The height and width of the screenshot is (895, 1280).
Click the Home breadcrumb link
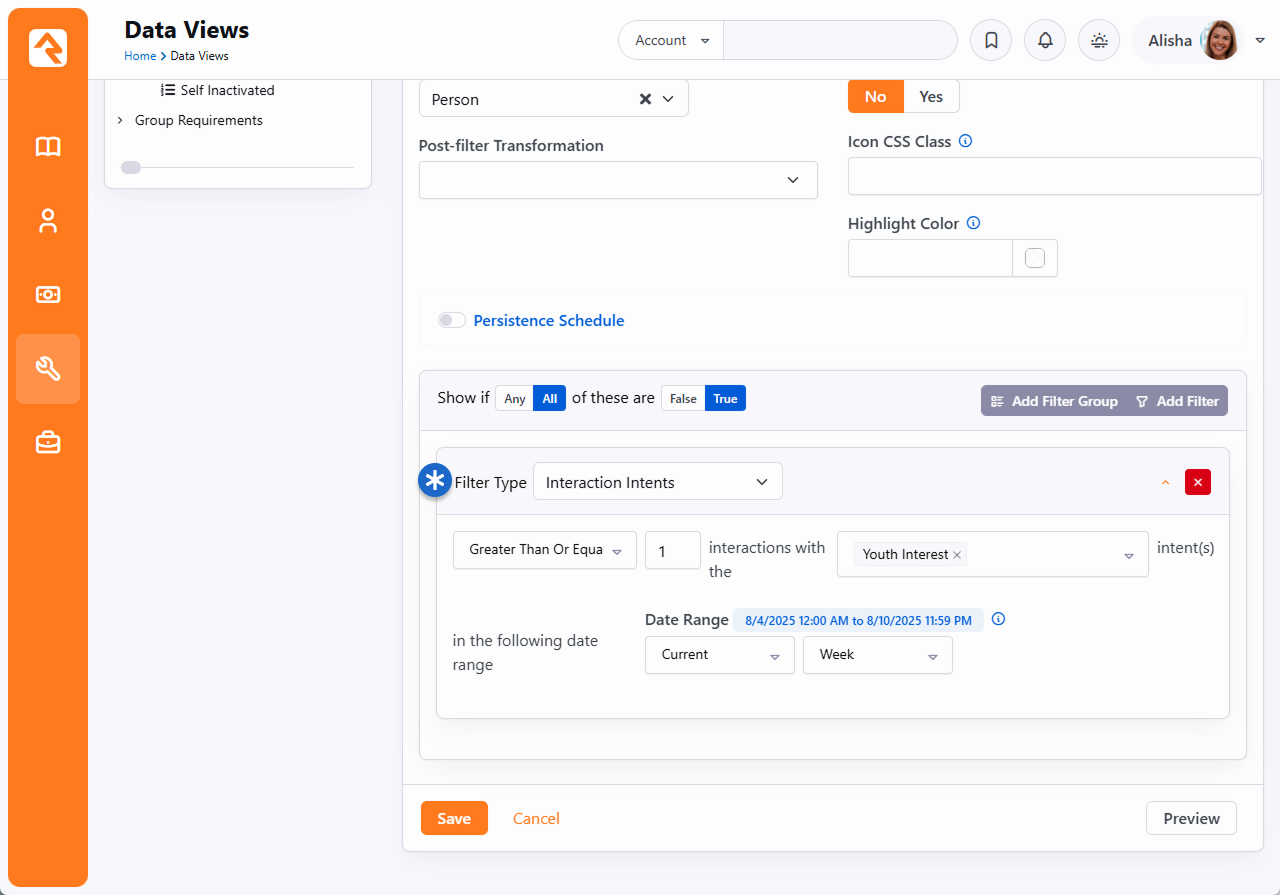(x=140, y=56)
